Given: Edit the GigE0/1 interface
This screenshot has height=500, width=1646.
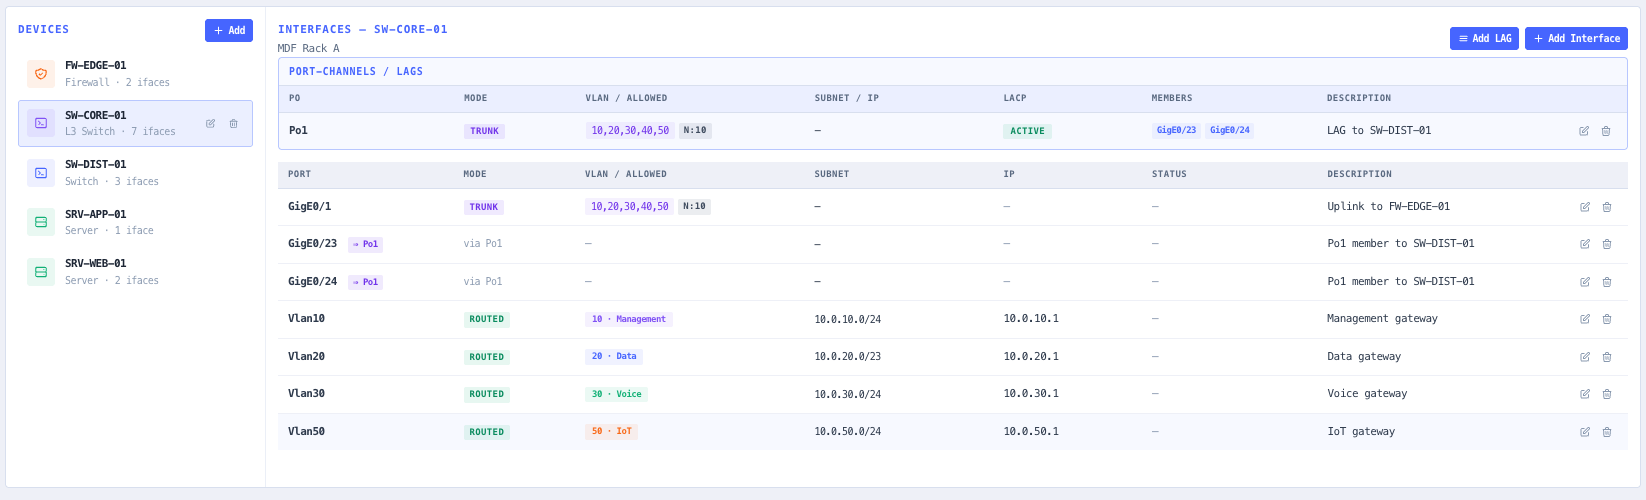Looking at the screenshot, I should coord(1585,207).
